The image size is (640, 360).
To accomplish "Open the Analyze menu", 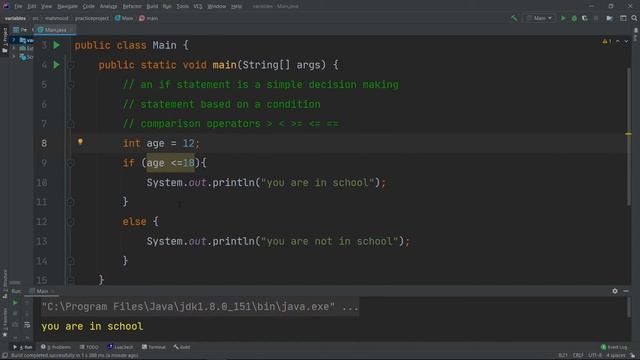I will (109, 6).
